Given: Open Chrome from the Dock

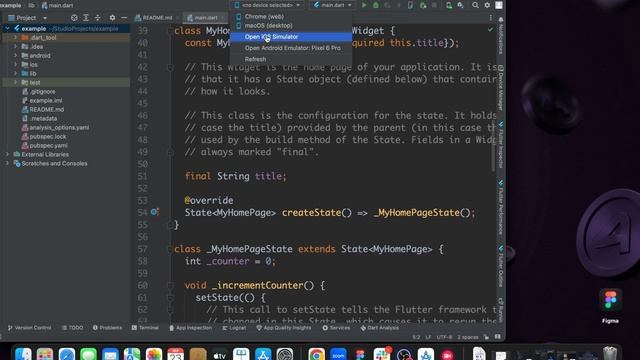Looking at the screenshot, I should pyautogui.click(x=316, y=354).
